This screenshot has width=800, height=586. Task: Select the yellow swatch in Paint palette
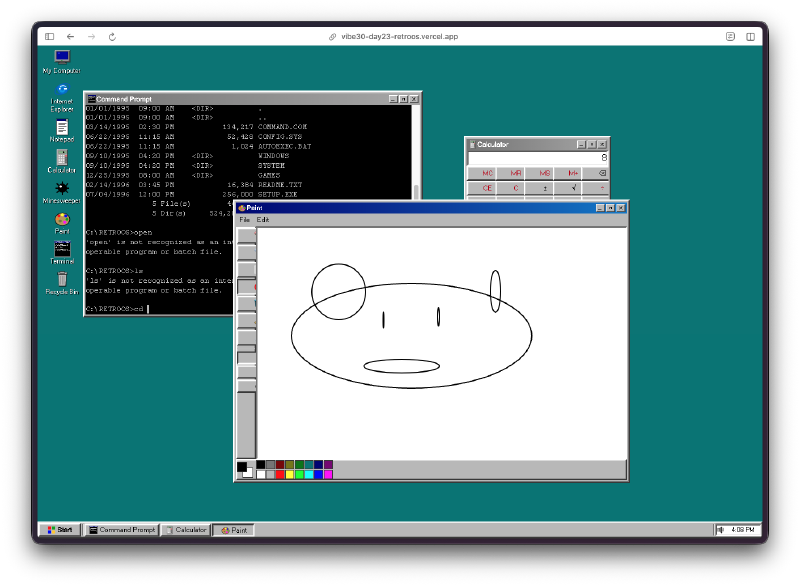pos(290,474)
